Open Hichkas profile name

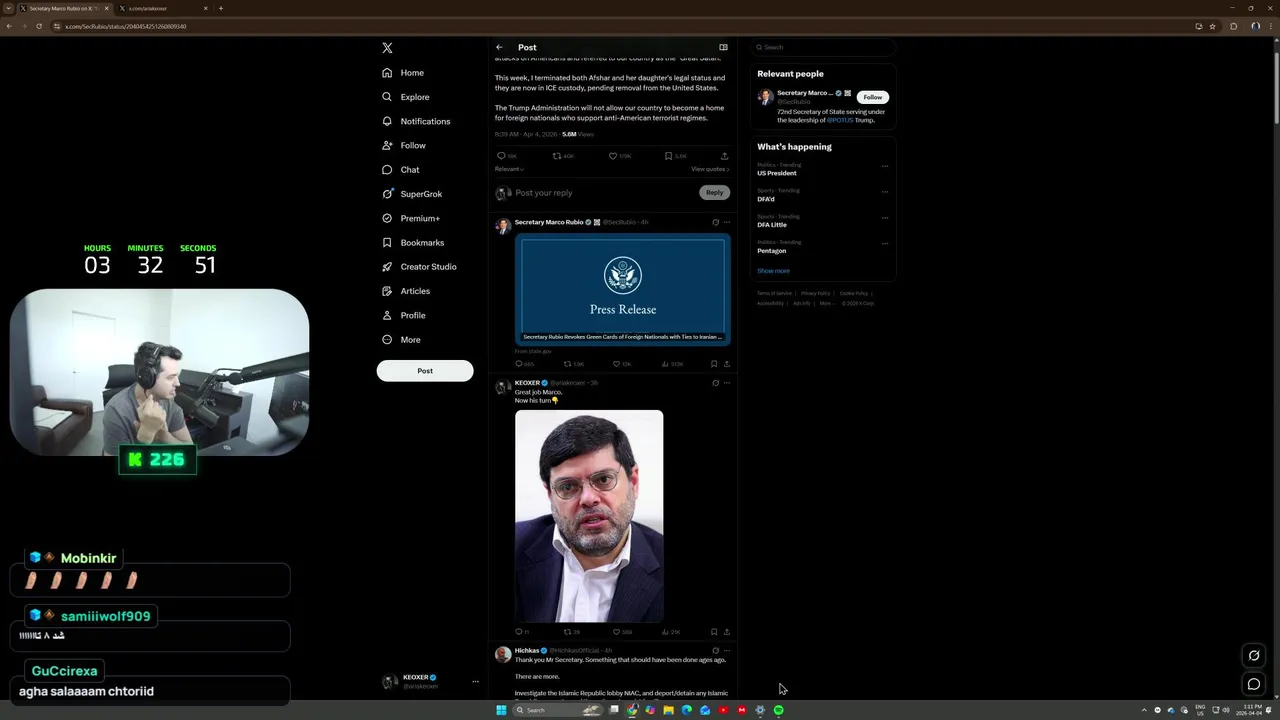coord(527,651)
